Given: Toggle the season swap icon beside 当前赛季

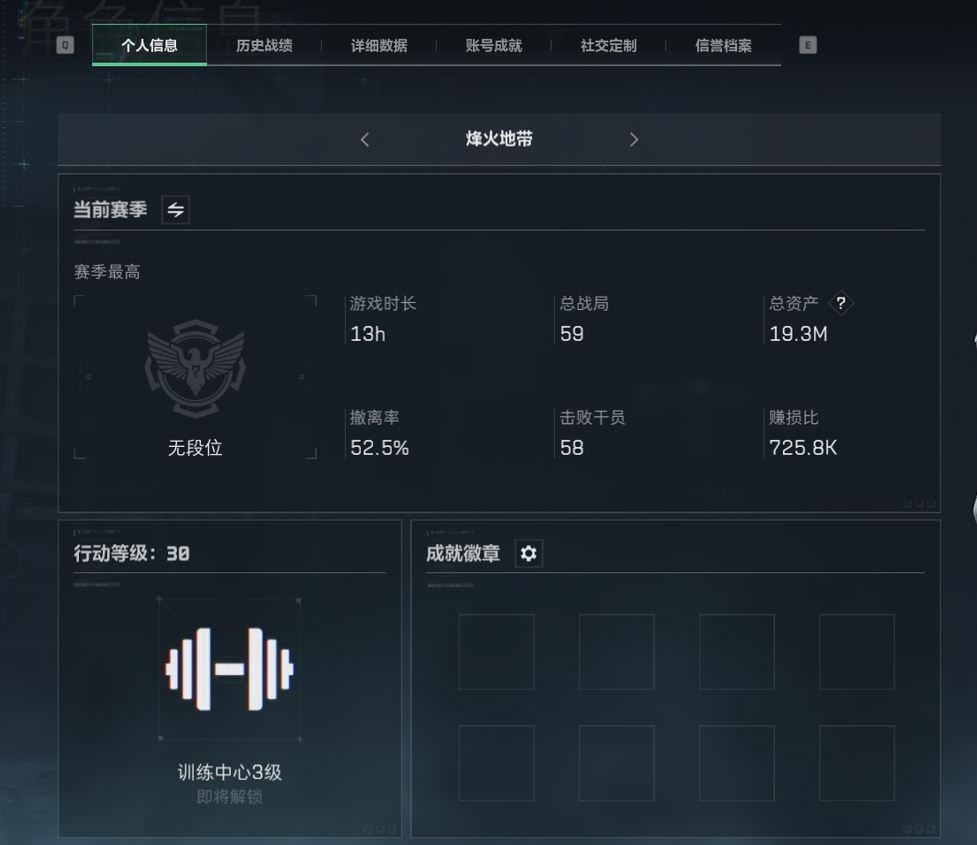Looking at the screenshot, I should pyautogui.click(x=176, y=209).
